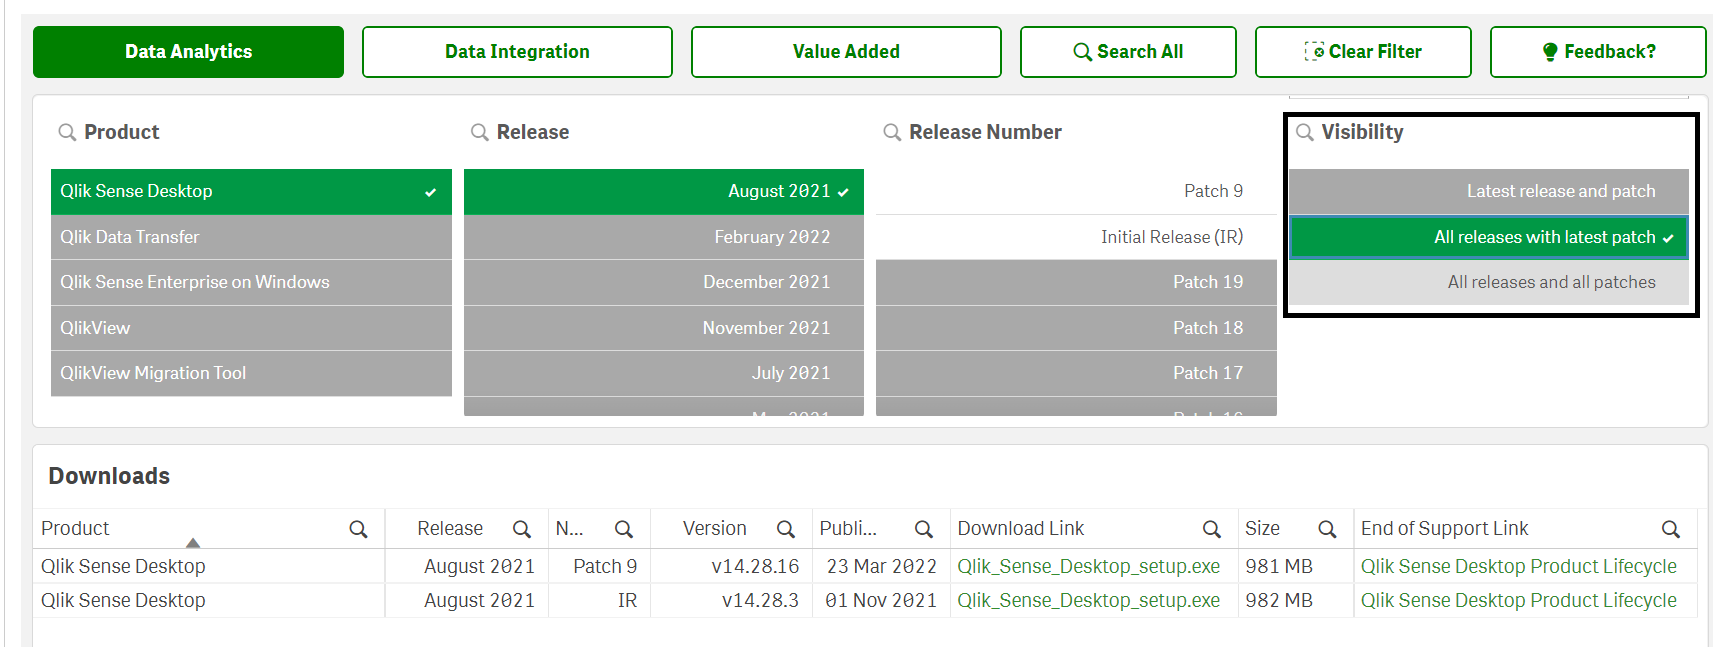The height and width of the screenshot is (647, 1714).
Task: Click the Version column header label
Action: point(714,528)
